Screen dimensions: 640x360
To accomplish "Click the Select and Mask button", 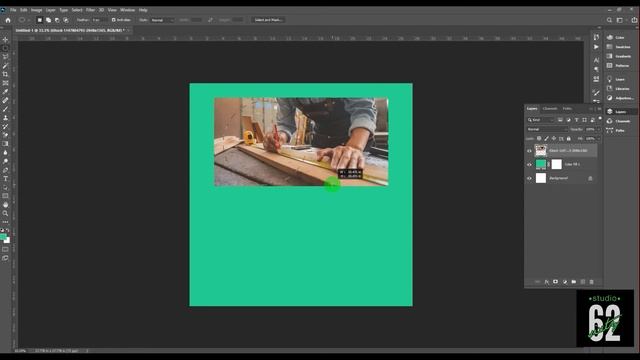I will (x=268, y=20).
